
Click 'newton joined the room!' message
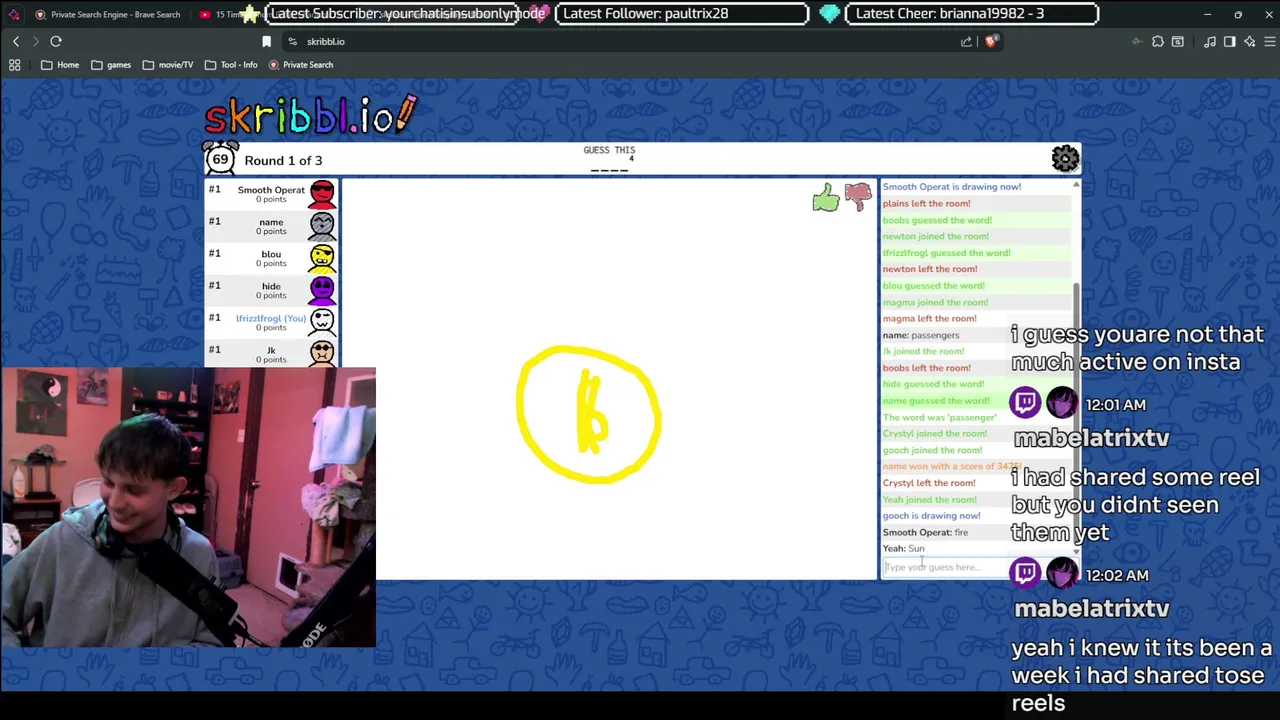click(x=935, y=236)
